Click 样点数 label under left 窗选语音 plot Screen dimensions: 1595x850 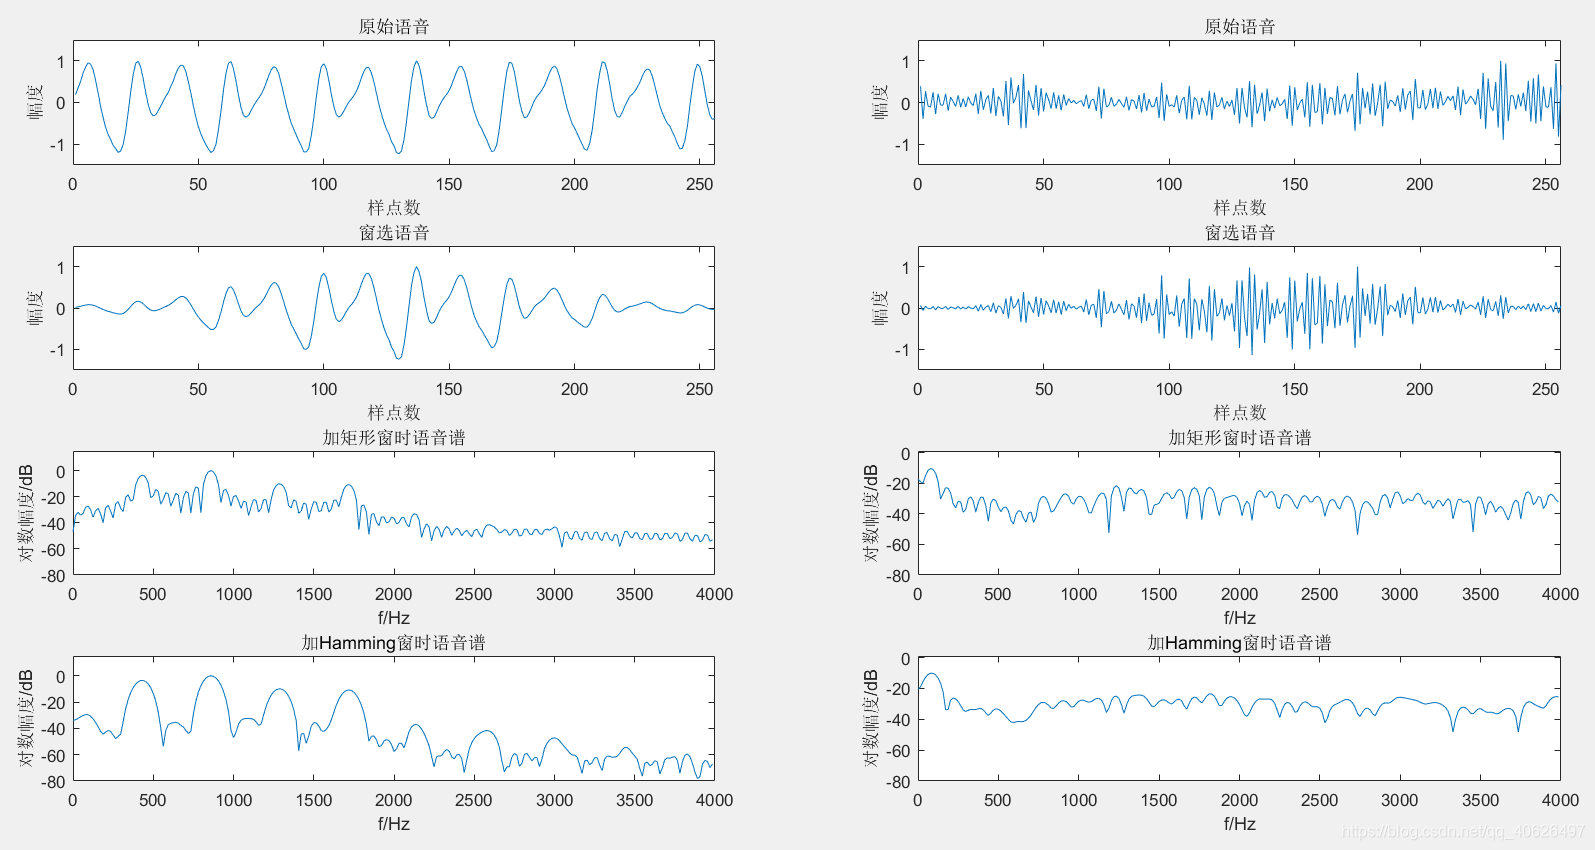(394, 413)
